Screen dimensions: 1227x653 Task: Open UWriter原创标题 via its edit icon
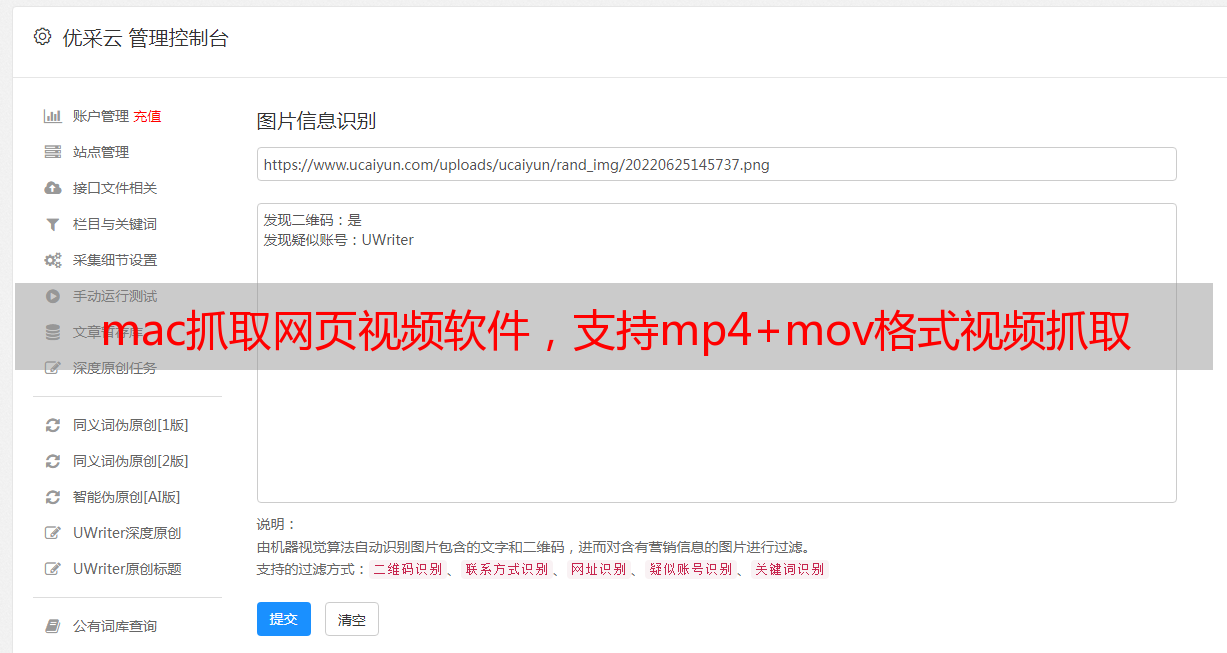[x=53, y=569]
